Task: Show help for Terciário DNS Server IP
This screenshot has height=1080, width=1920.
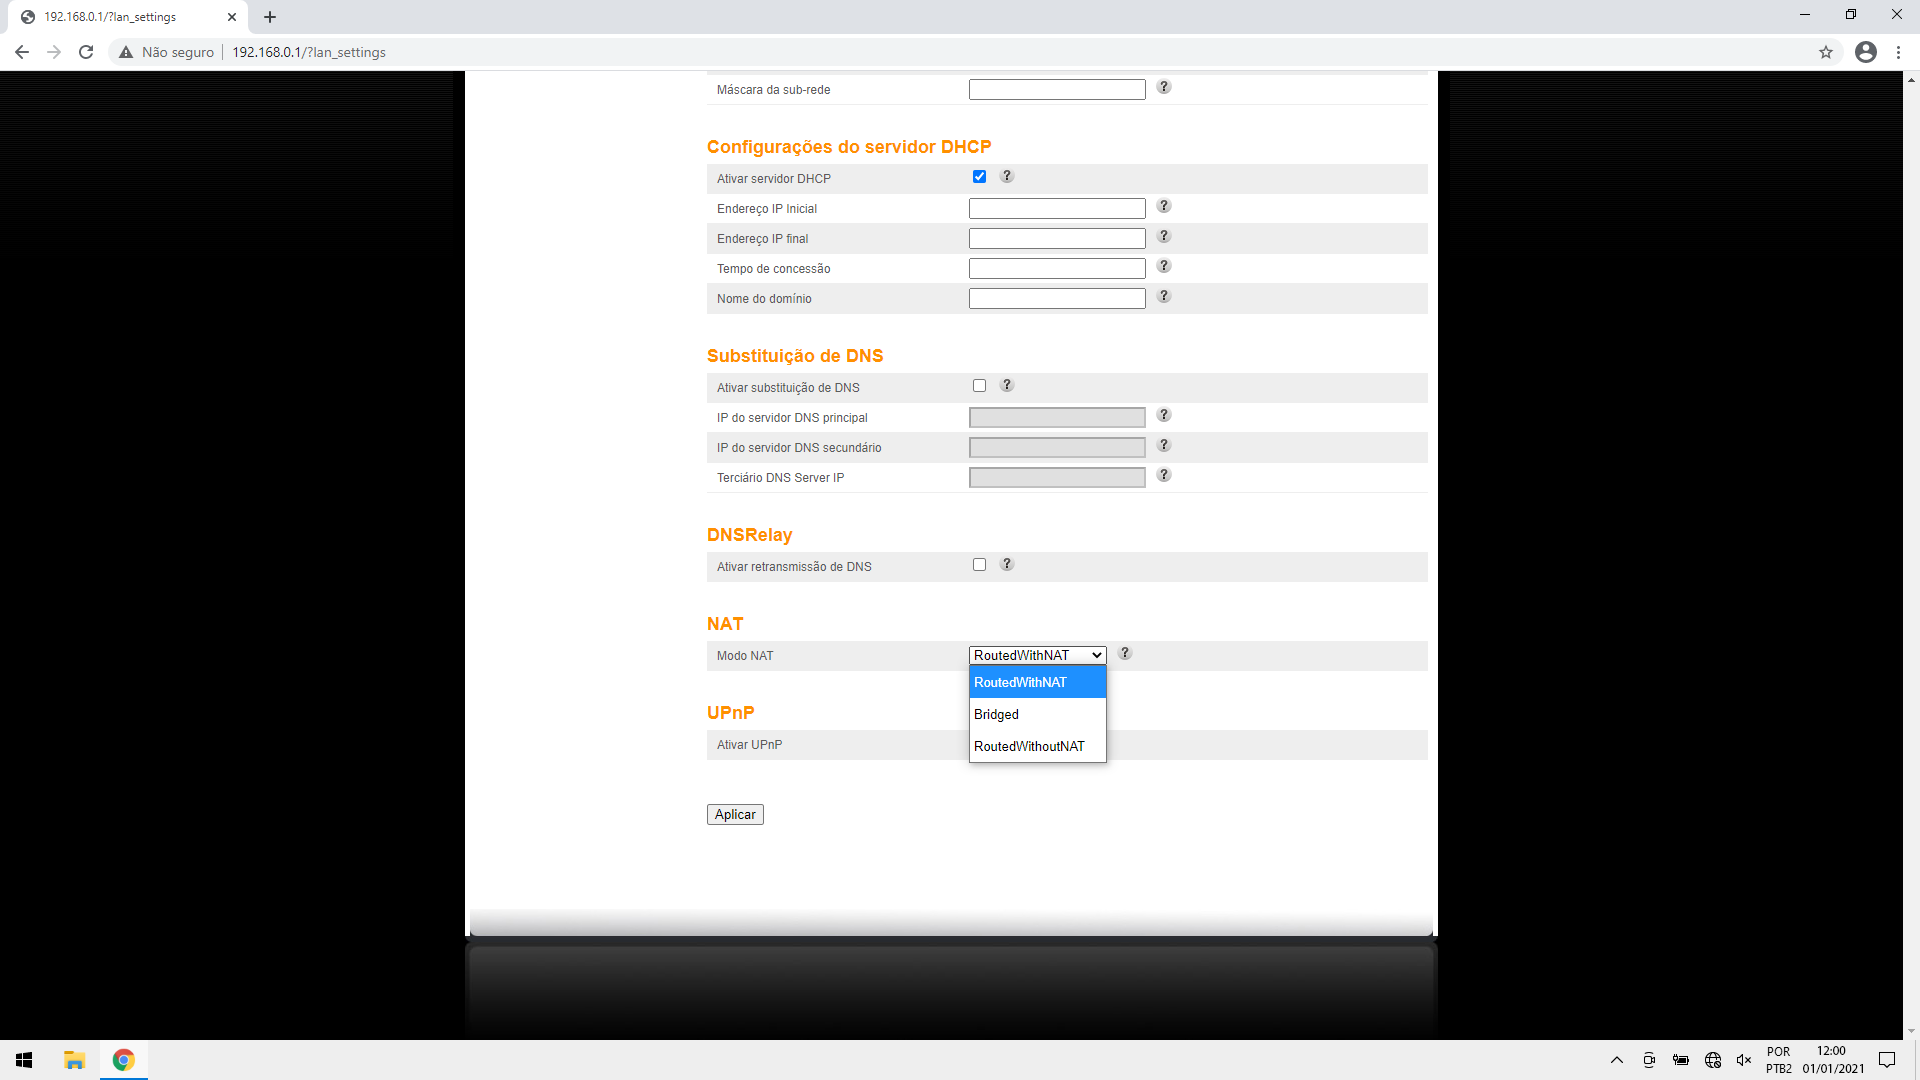Action: click(1164, 476)
